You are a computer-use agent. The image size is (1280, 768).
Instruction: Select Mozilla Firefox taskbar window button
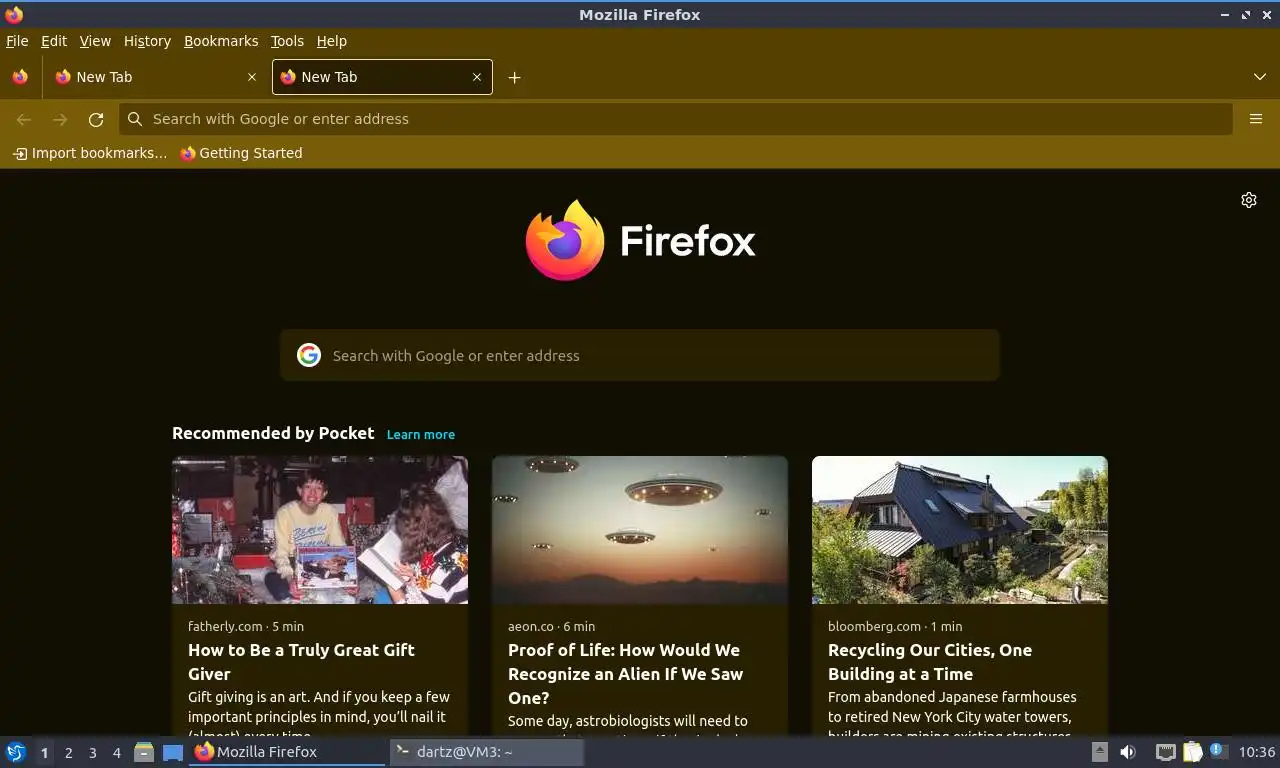[287, 752]
